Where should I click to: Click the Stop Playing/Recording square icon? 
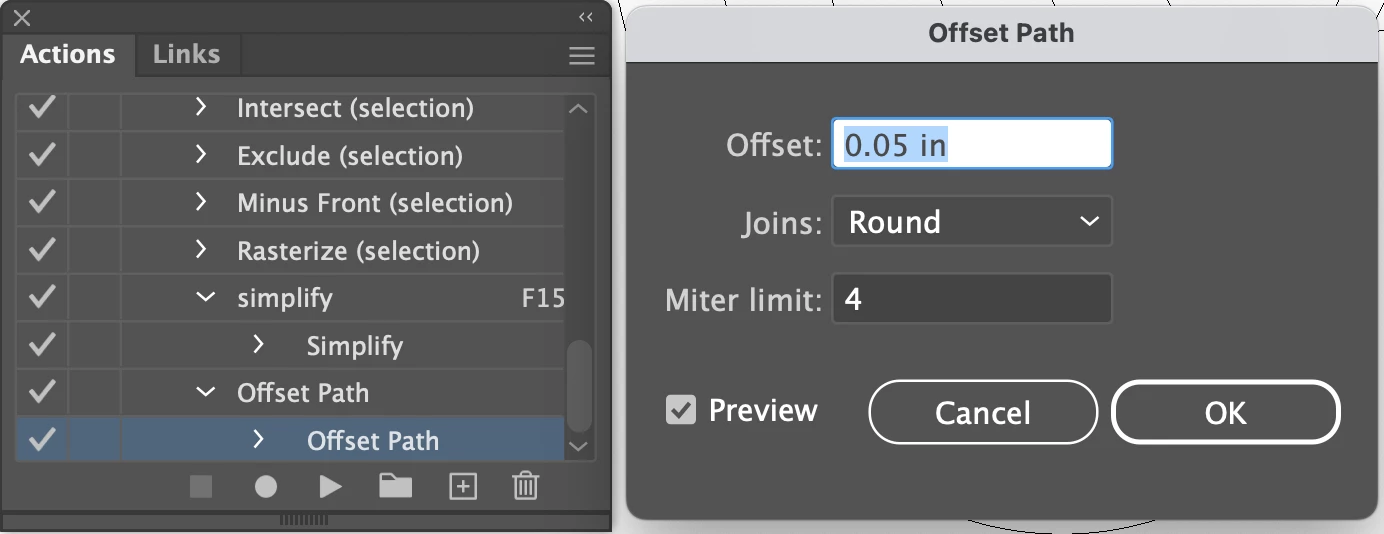click(202, 487)
